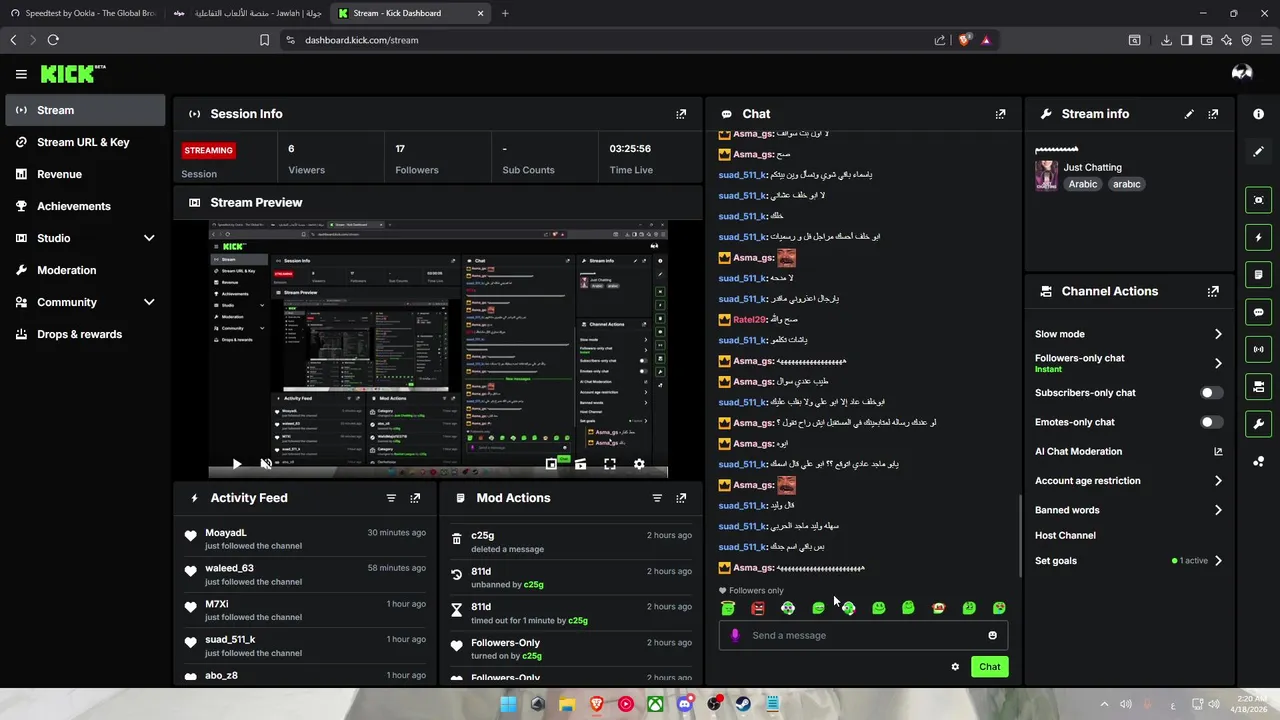This screenshot has width=1280, height=720.
Task: Toggle the broadcast signal widget in right sidebar
Action: 1258,349
